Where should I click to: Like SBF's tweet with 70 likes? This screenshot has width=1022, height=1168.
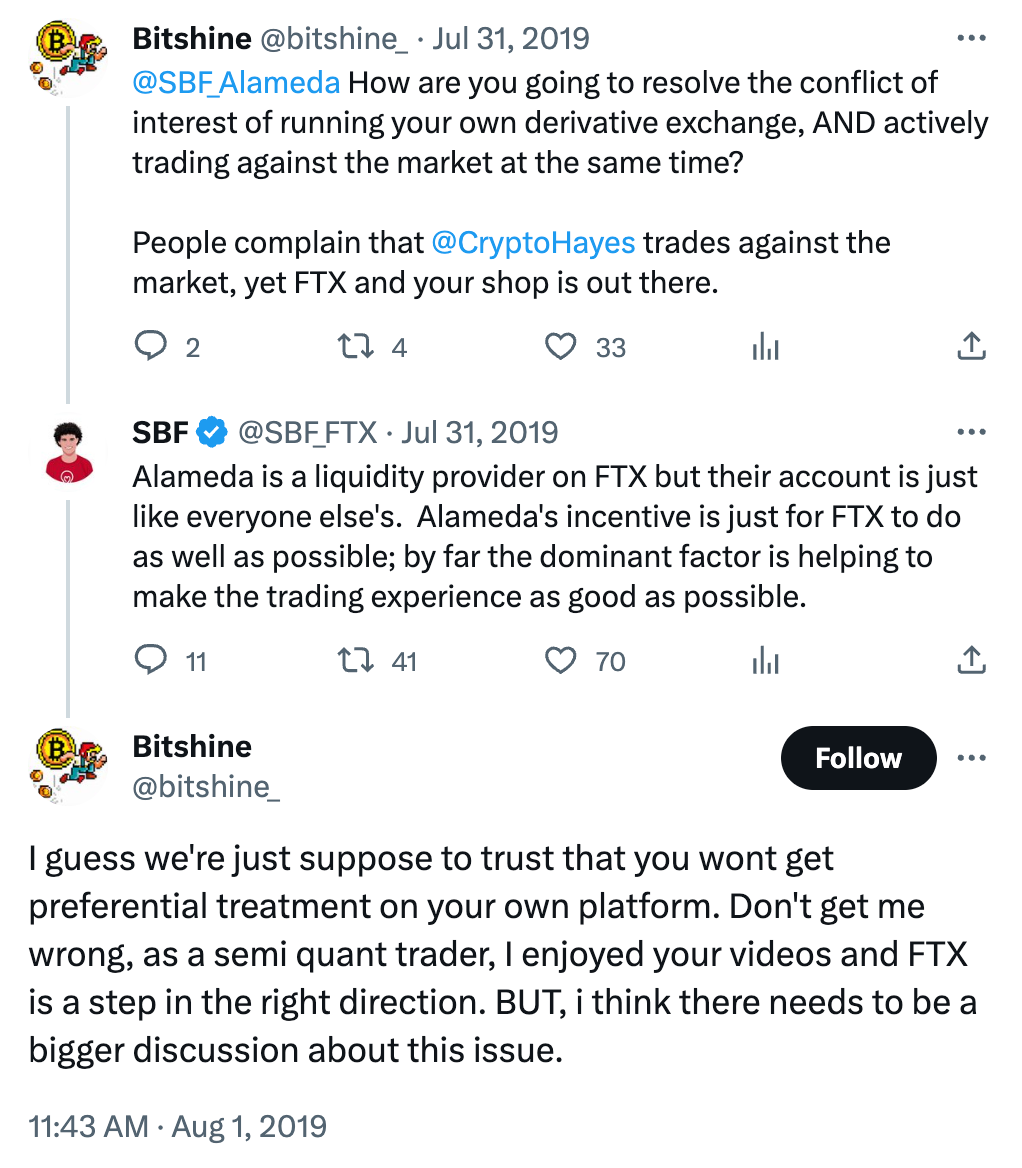pyautogui.click(x=561, y=660)
